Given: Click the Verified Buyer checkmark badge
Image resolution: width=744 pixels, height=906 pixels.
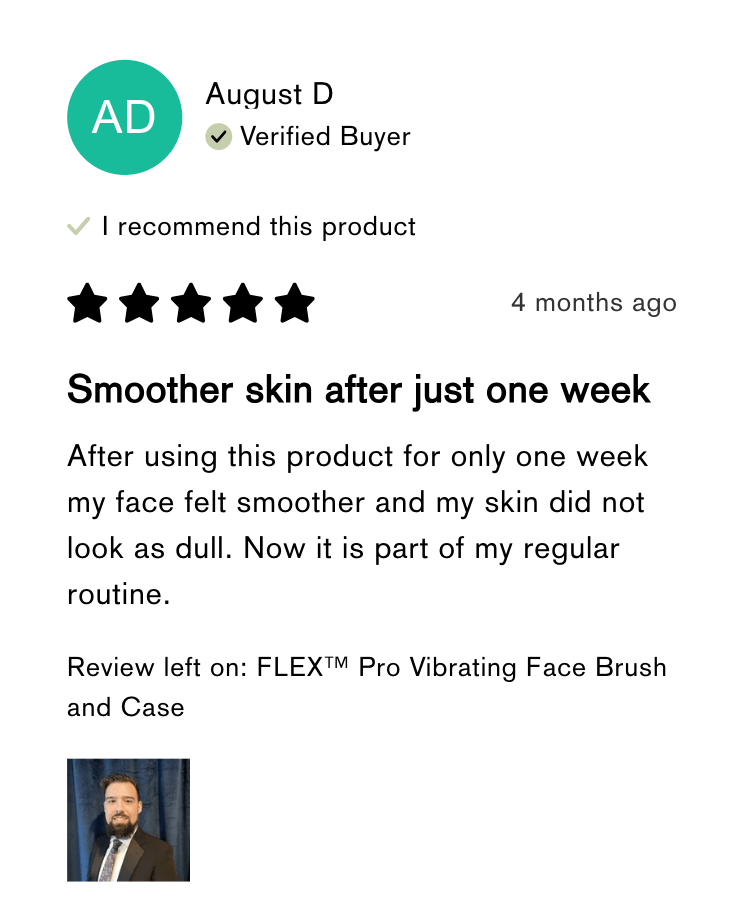Looking at the screenshot, I should [x=218, y=136].
